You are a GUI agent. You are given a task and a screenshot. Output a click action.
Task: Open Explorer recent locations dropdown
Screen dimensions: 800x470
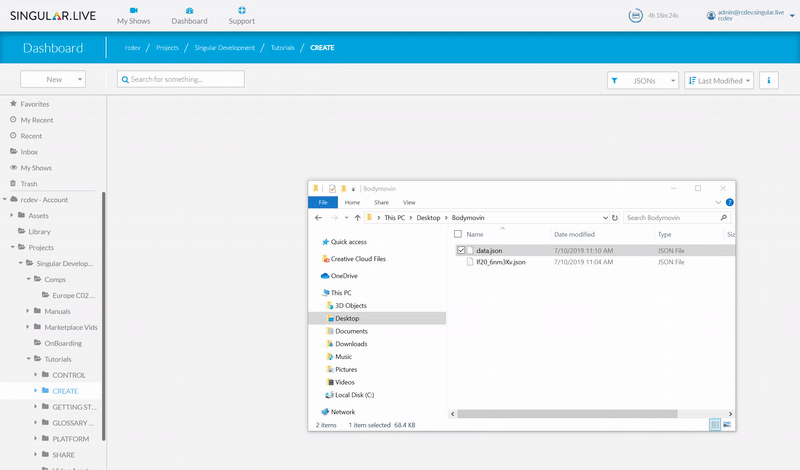click(x=346, y=218)
